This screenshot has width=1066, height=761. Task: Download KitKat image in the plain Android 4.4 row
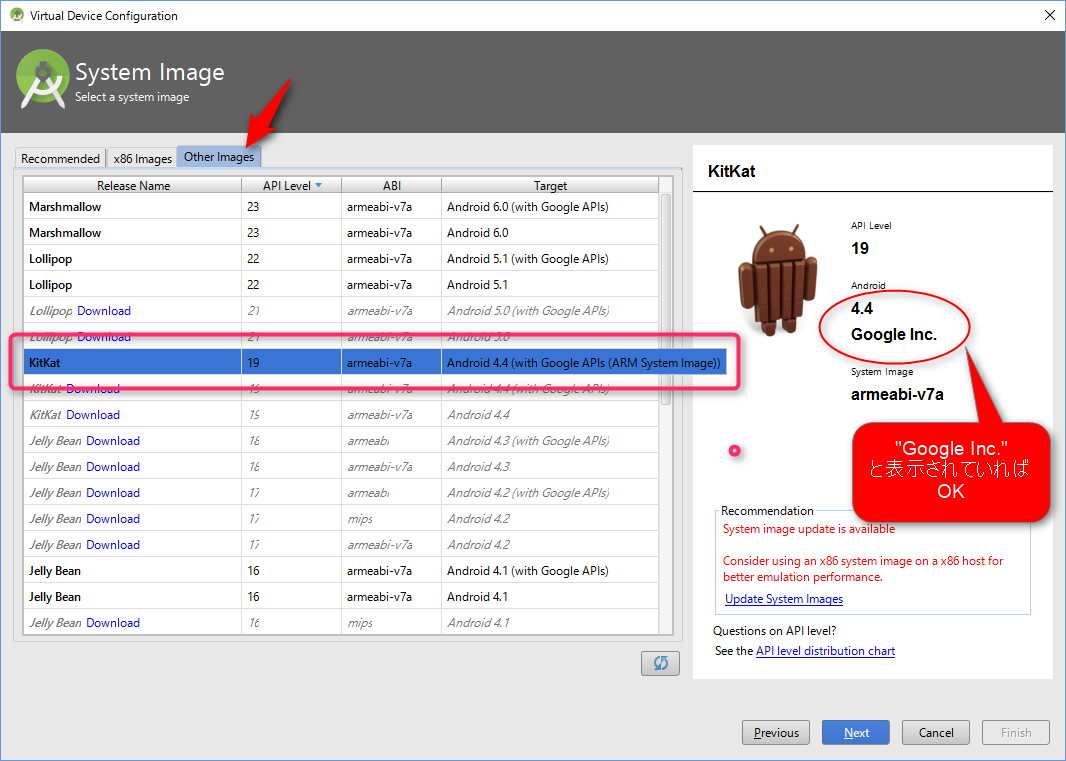coord(93,415)
